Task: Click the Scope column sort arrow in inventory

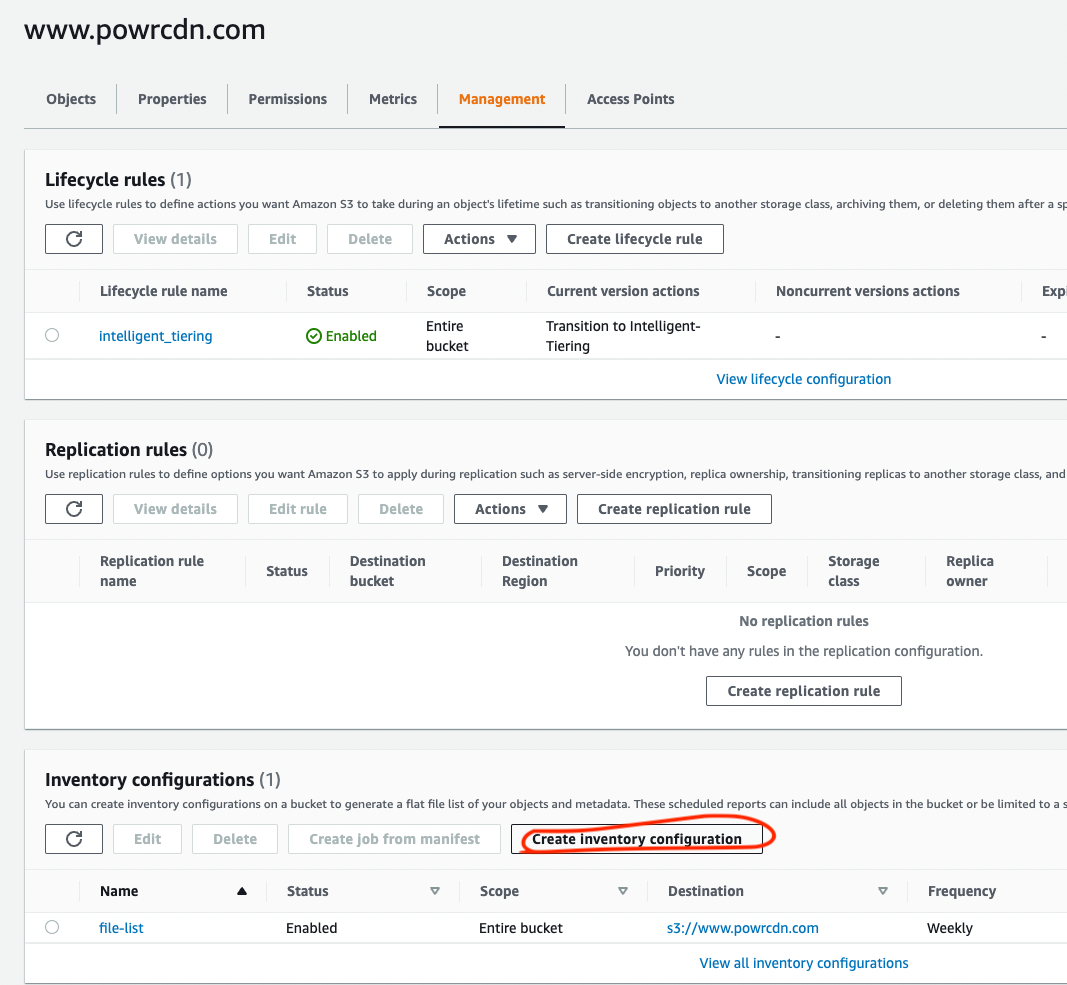Action: [x=623, y=891]
